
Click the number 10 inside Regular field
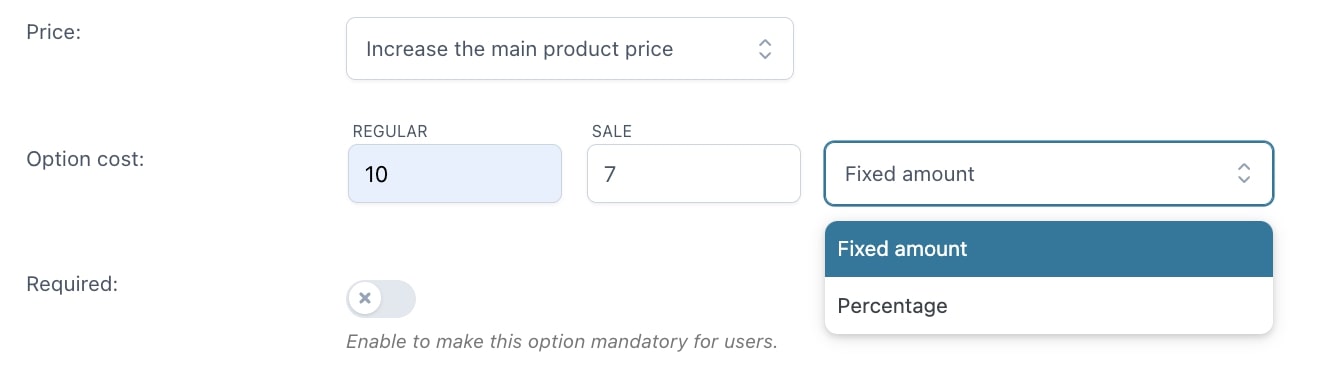pyautogui.click(x=376, y=175)
